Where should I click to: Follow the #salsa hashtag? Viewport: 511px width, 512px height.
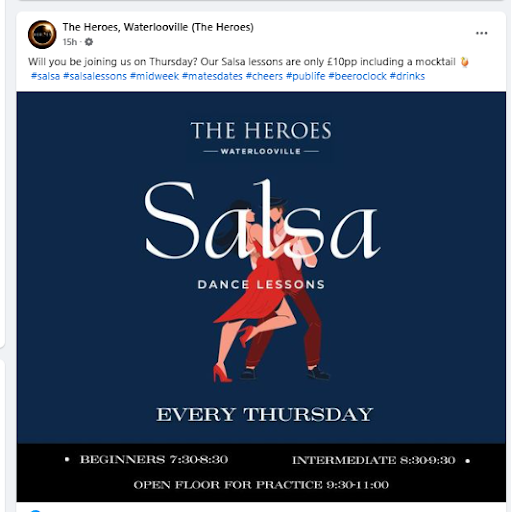(45, 76)
